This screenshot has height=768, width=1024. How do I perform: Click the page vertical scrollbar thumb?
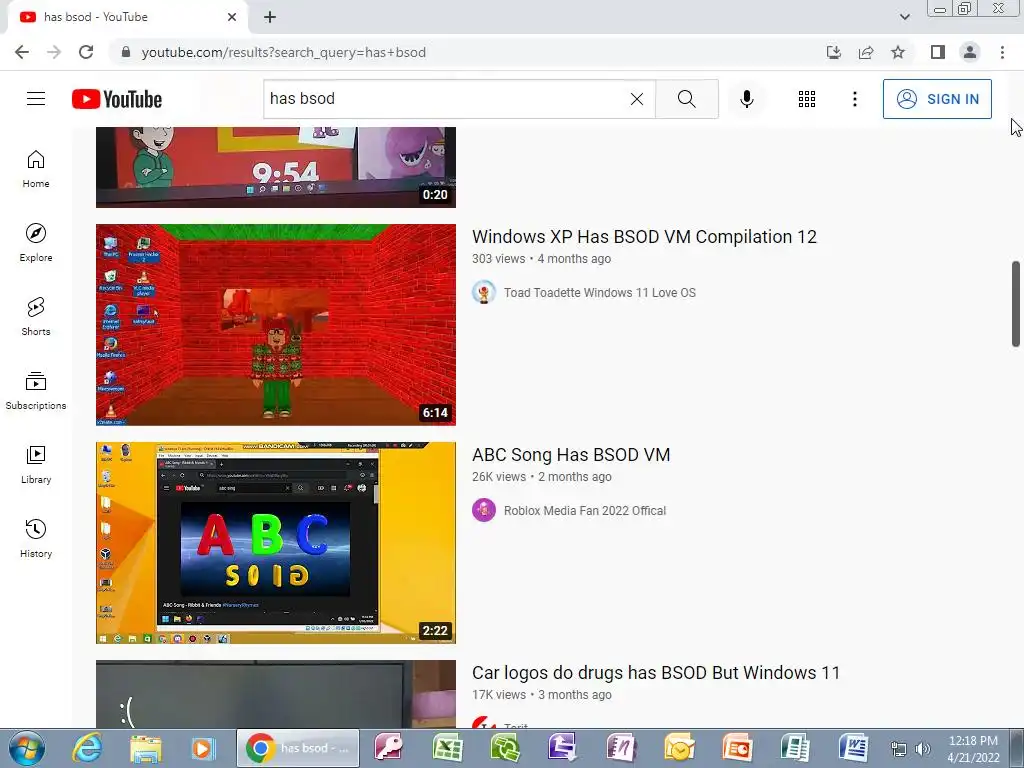point(1016,304)
